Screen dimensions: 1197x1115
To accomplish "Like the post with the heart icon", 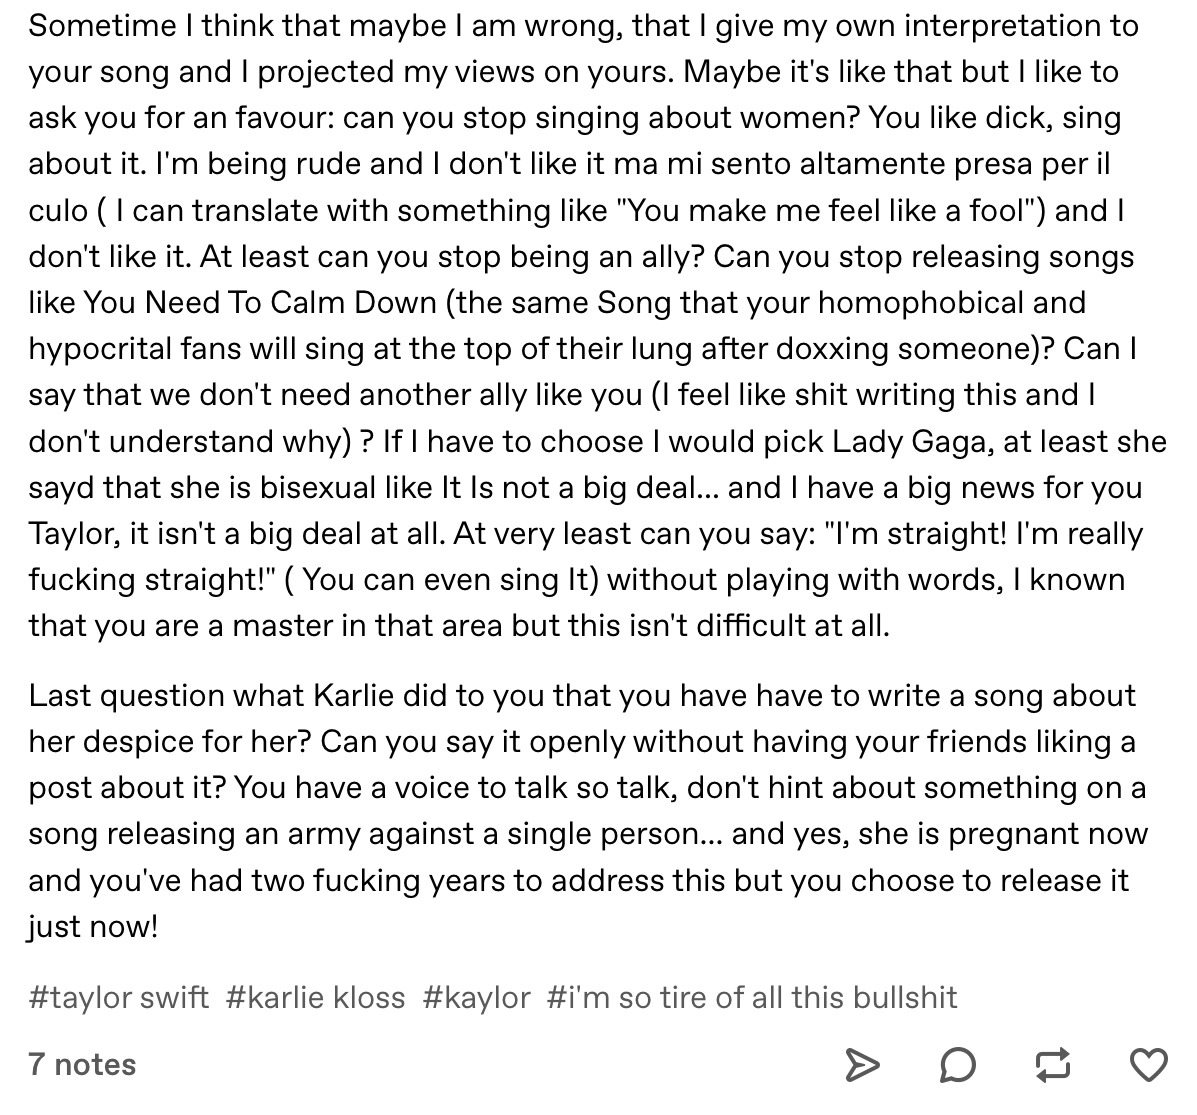I will (x=1148, y=1065).
